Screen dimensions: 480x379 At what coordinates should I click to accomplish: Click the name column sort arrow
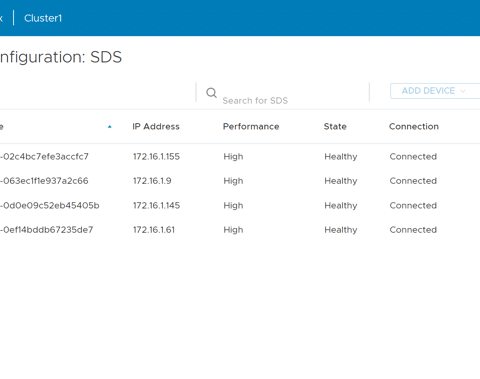tap(109, 127)
